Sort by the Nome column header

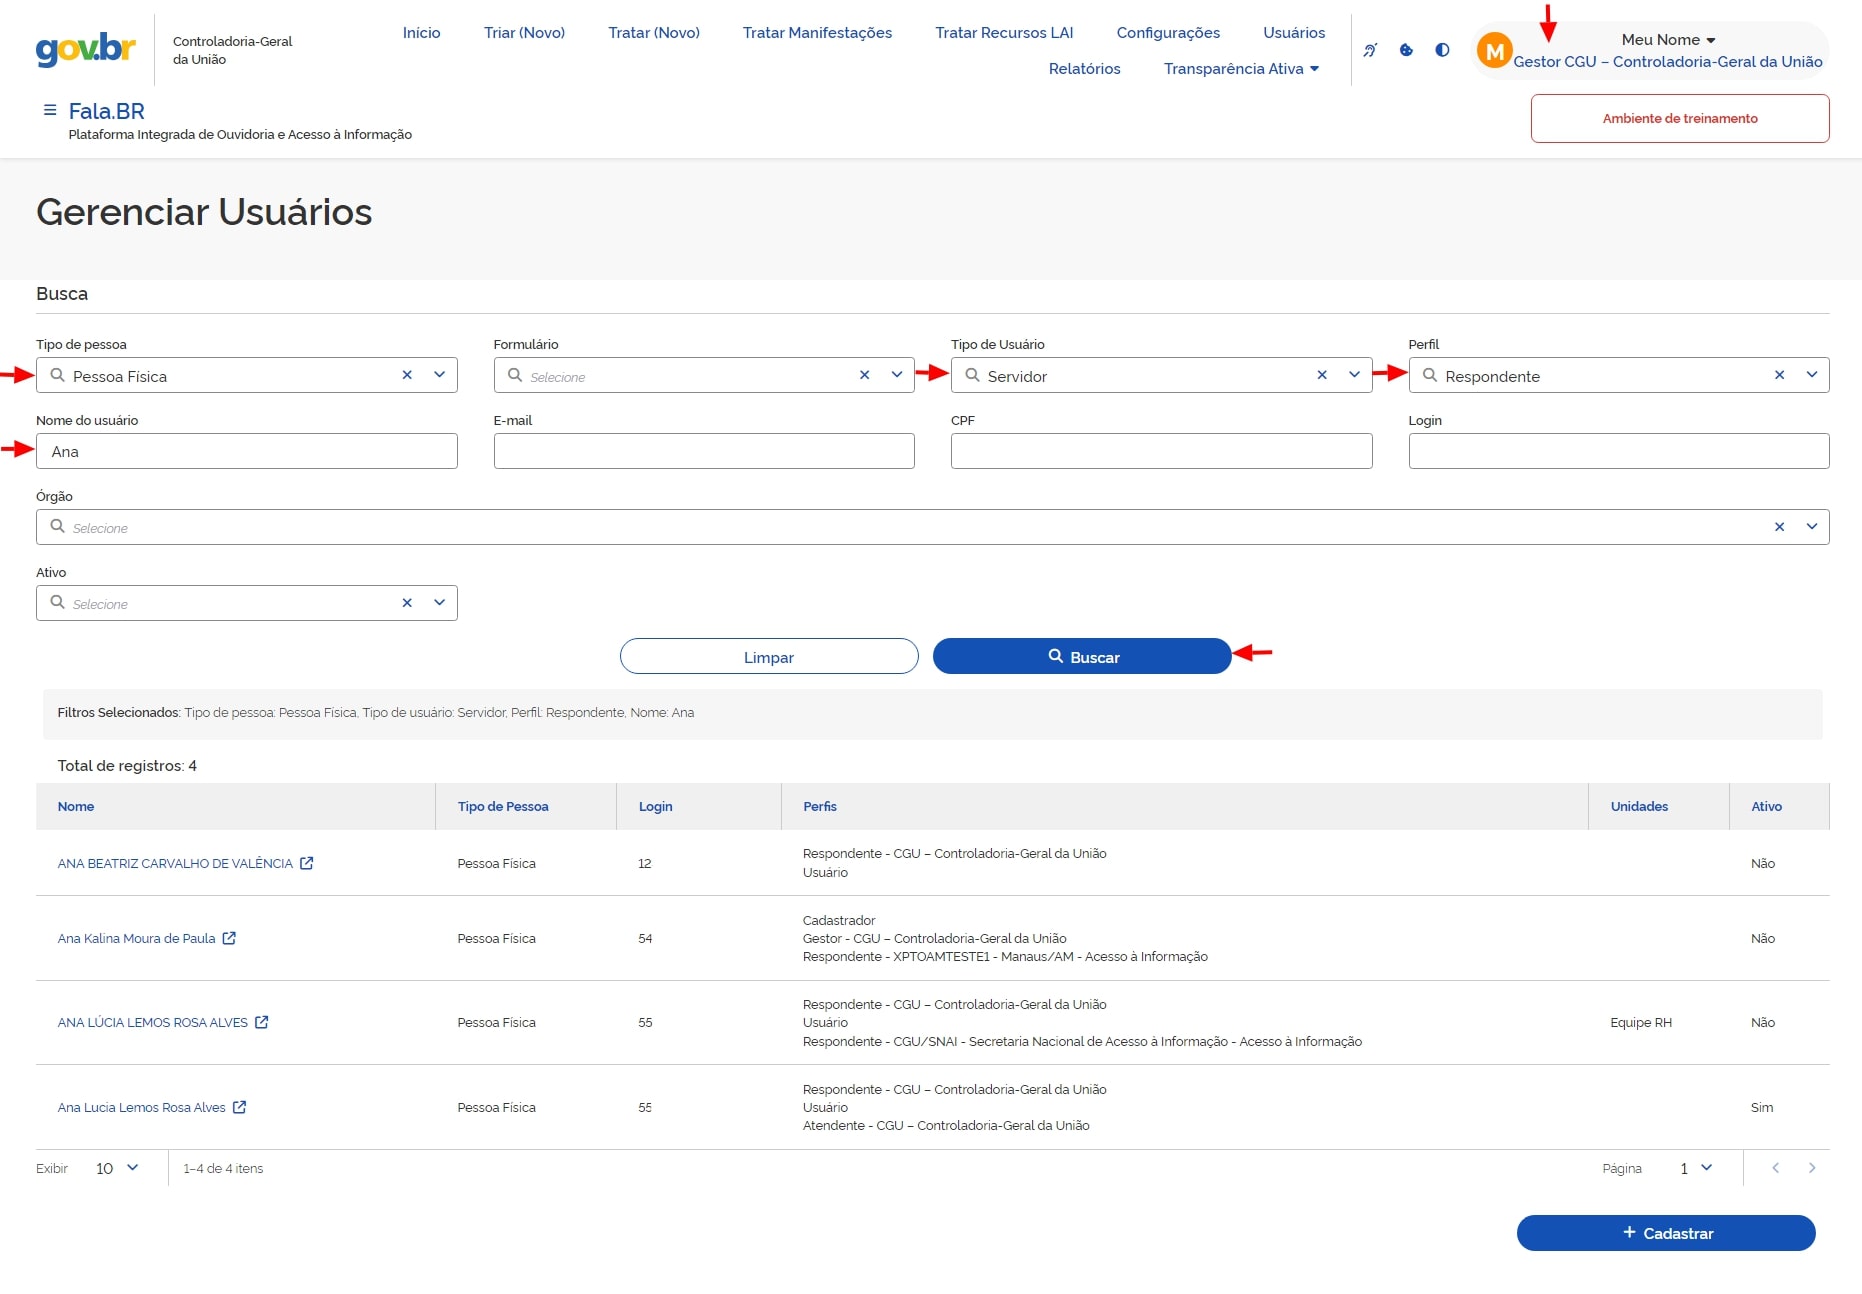pyautogui.click(x=76, y=806)
